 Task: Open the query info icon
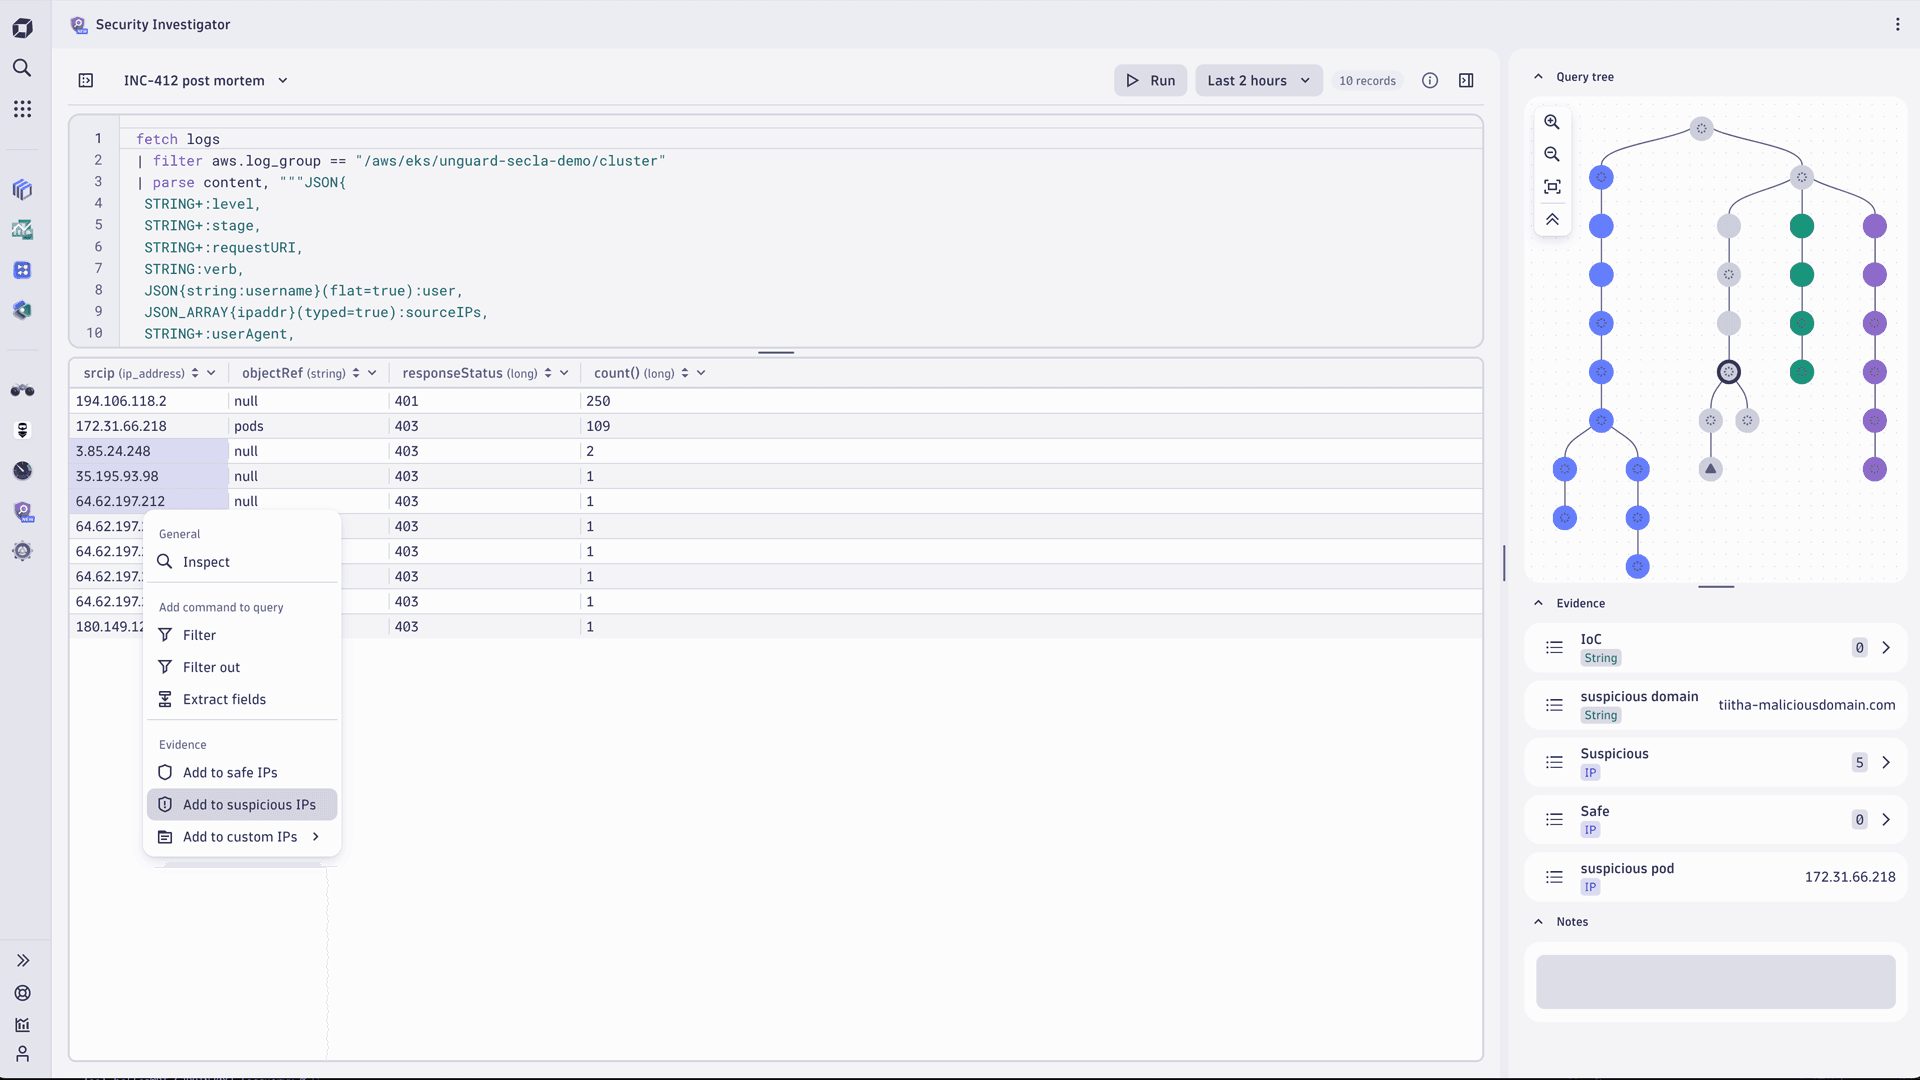1430,81
